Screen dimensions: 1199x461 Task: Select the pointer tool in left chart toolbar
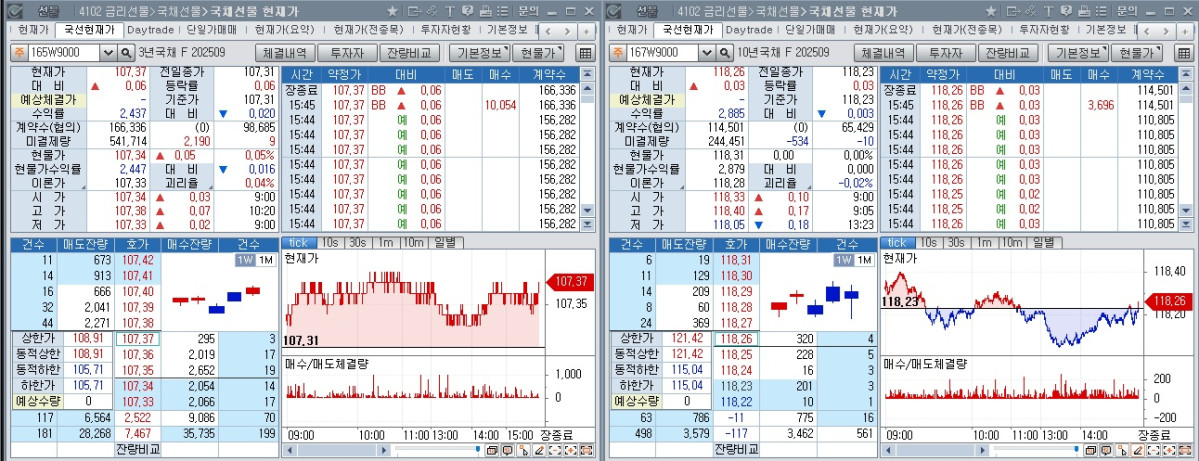[523, 450]
